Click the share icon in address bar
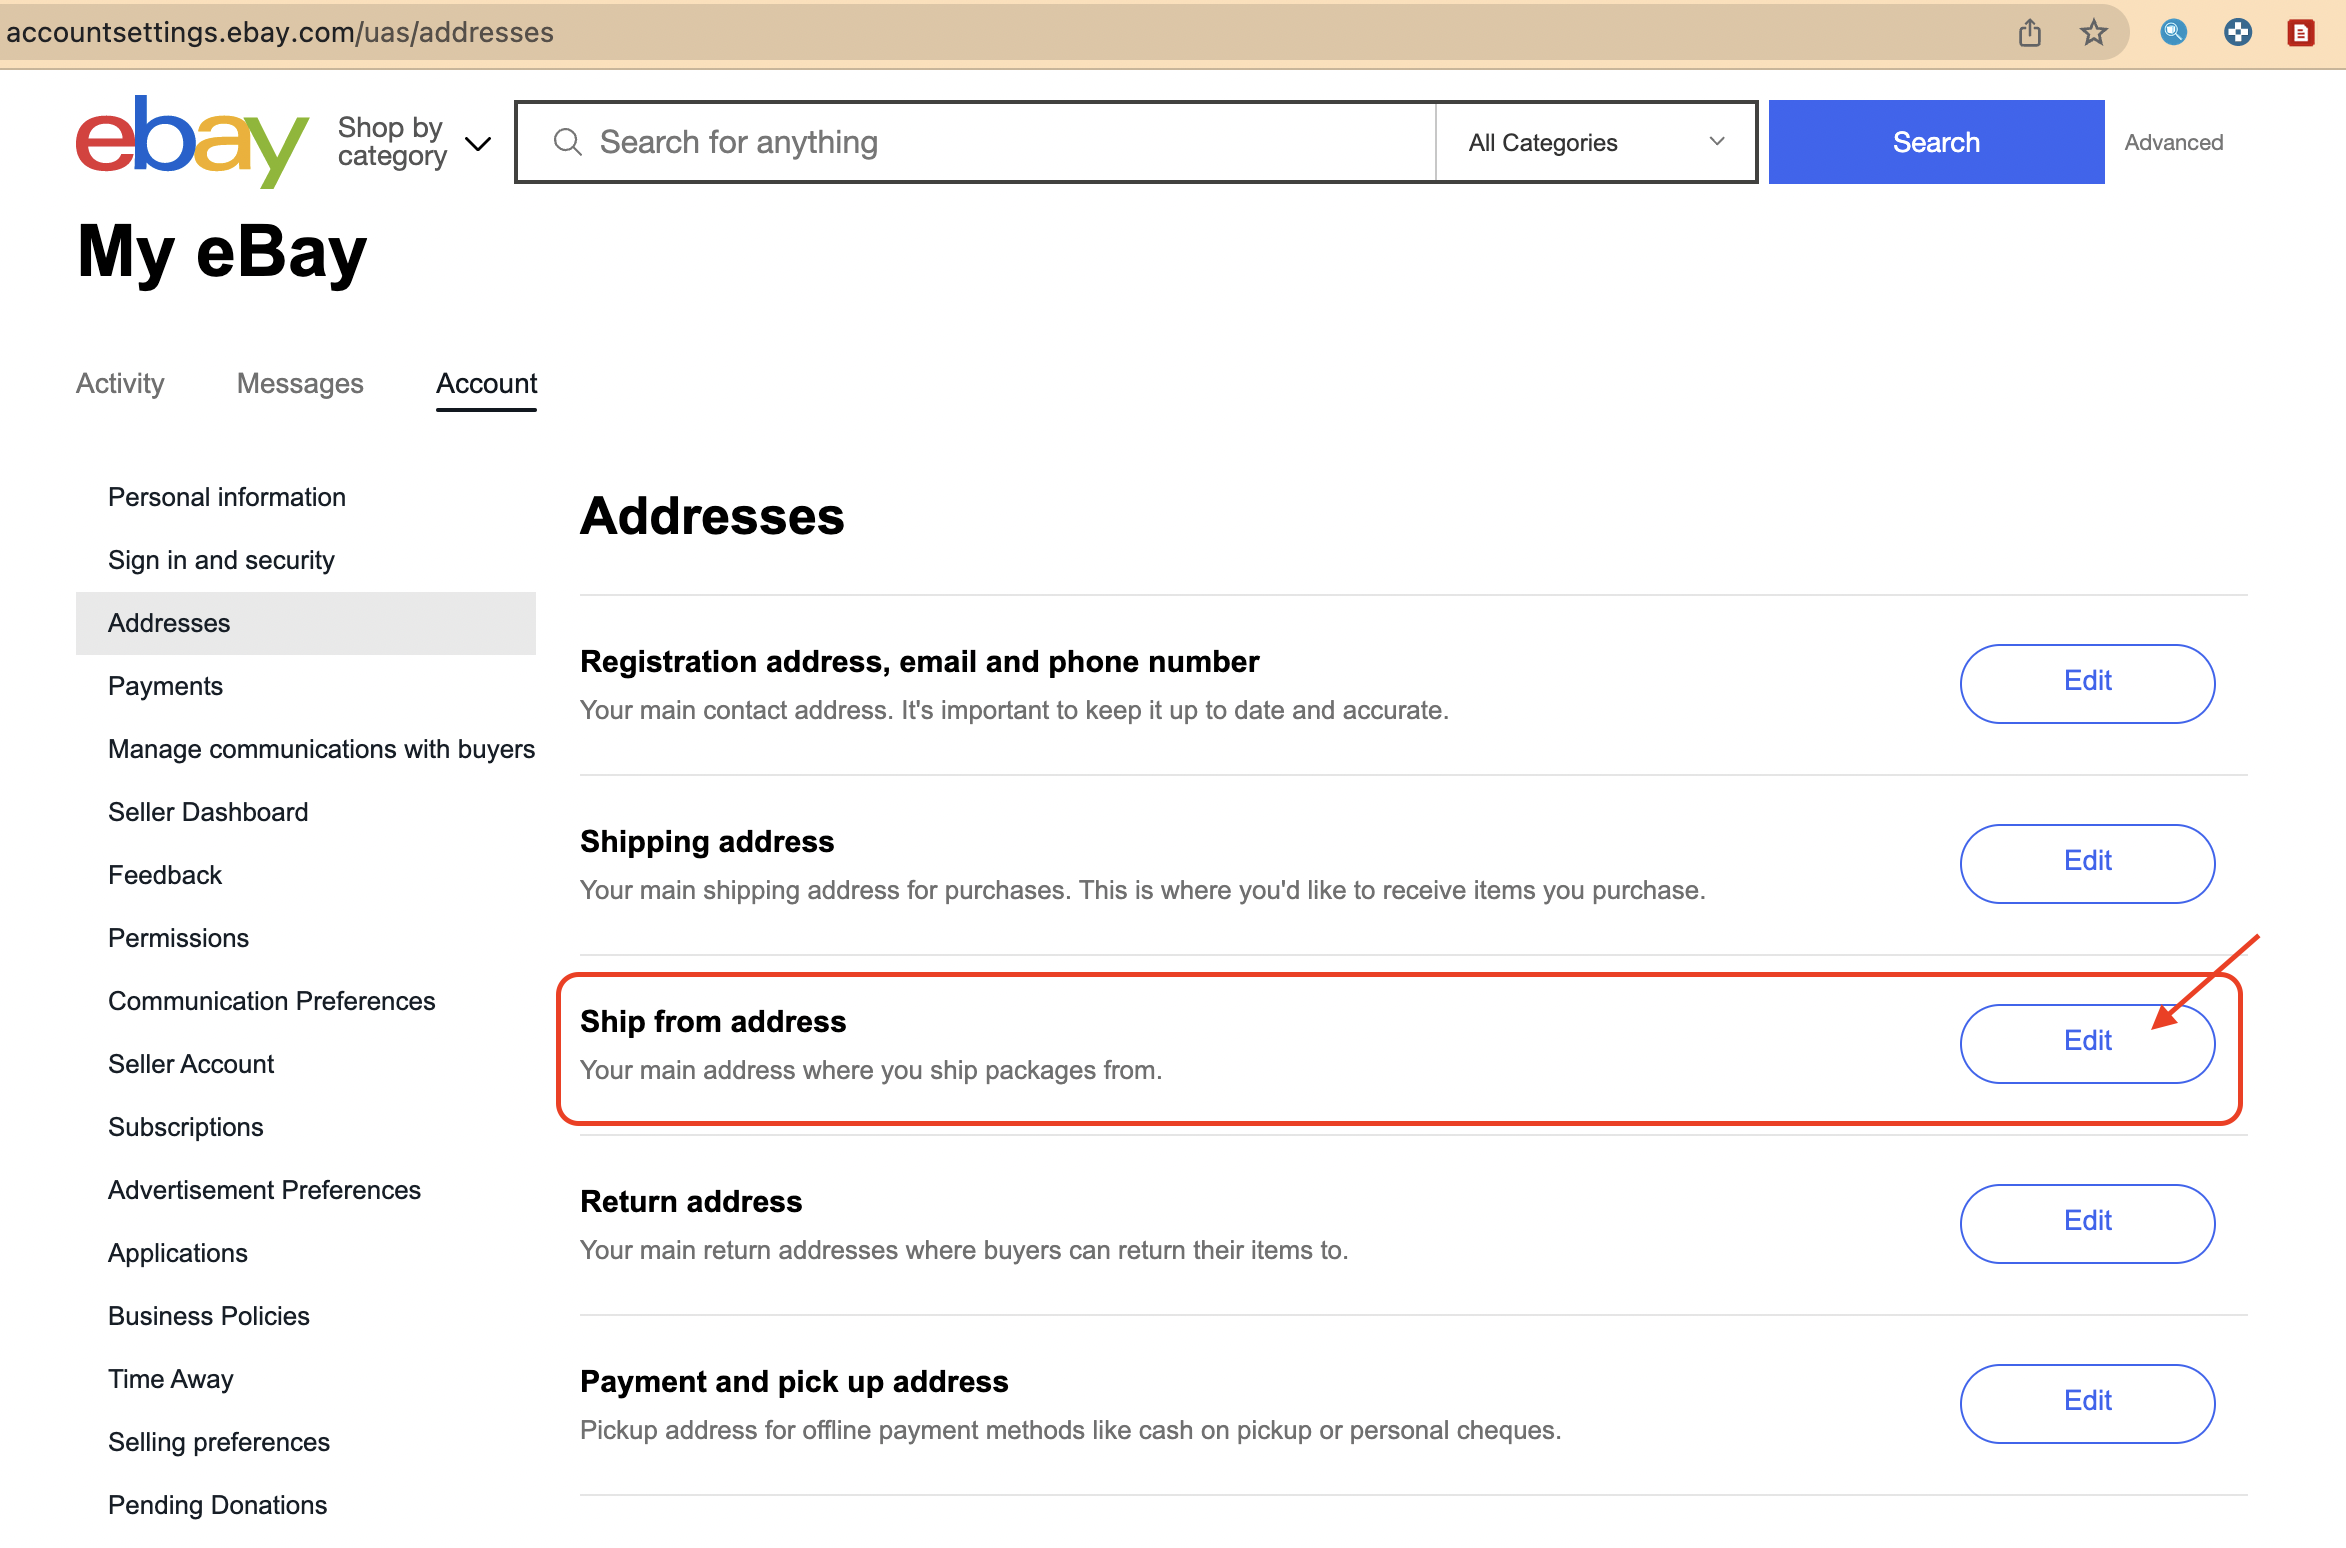This screenshot has height=1548, width=2346. 2029,33
